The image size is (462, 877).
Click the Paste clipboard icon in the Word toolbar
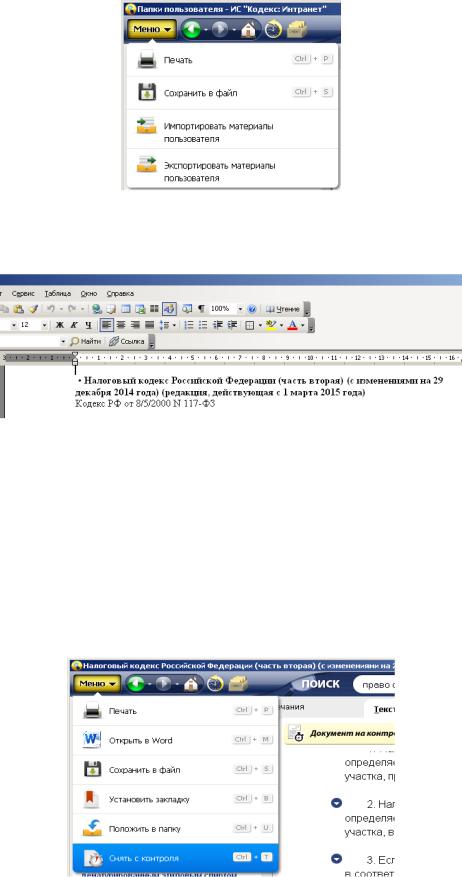tap(18, 309)
